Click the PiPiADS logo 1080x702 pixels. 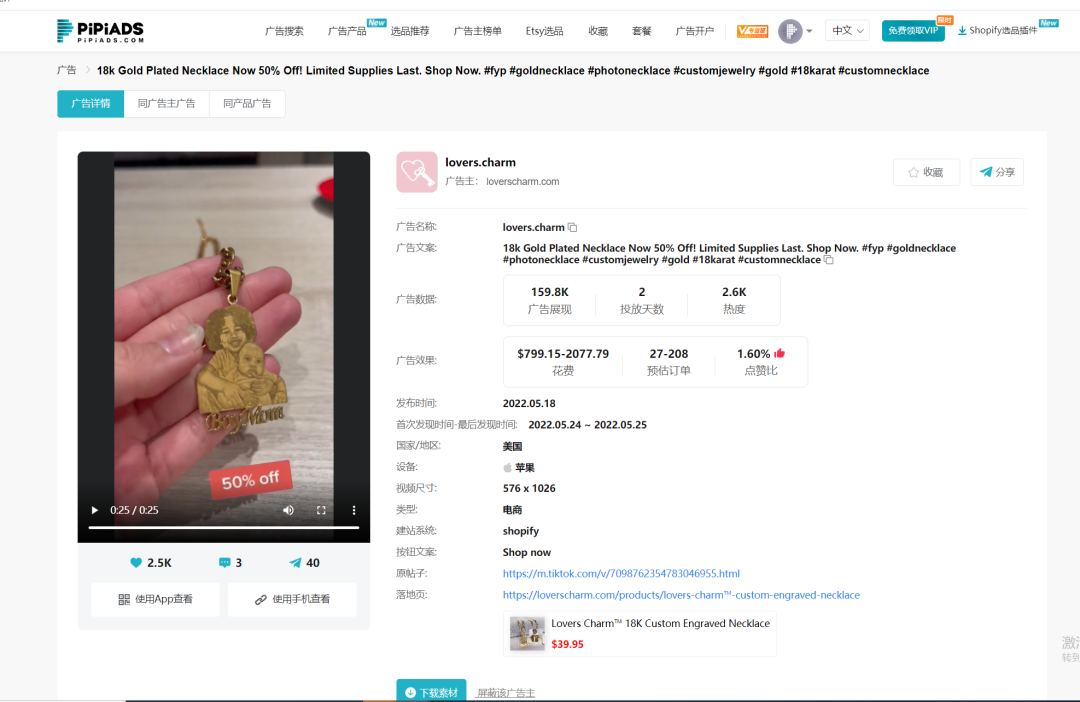101,31
